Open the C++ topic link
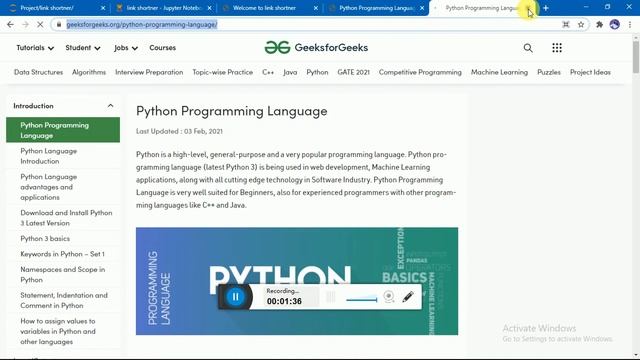This screenshot has height=360, width=640. tap(268, 72)
